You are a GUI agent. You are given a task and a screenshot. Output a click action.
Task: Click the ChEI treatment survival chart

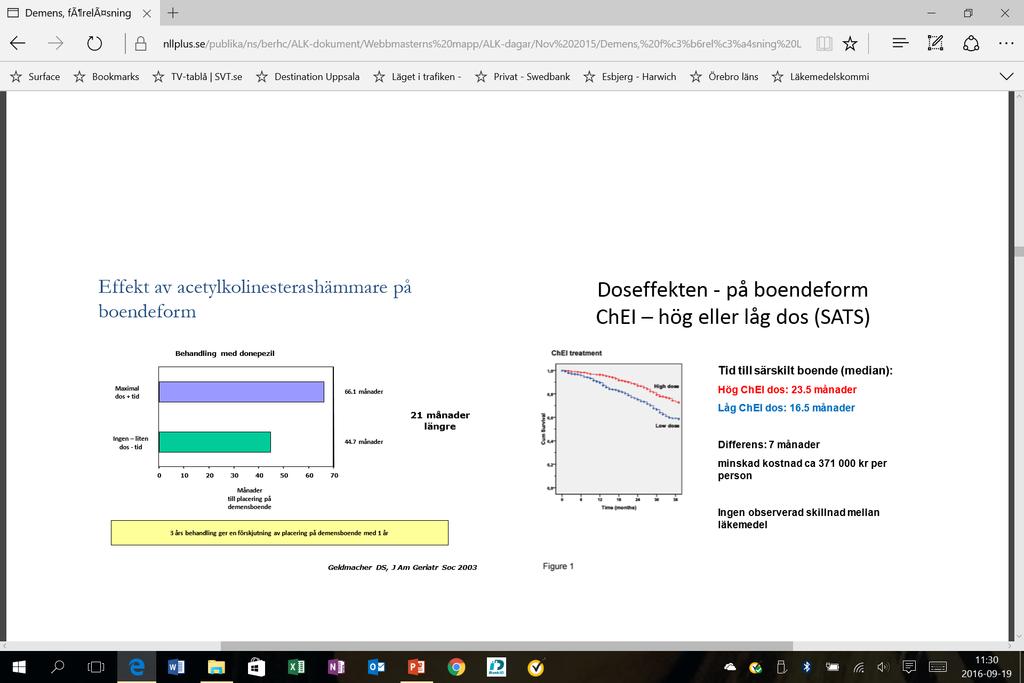point(611,431)
